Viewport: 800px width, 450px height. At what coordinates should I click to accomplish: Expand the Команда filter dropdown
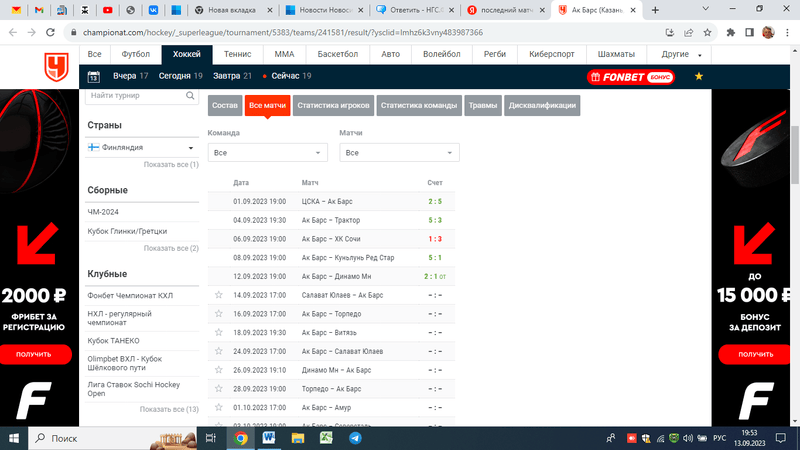pos(267,152)
